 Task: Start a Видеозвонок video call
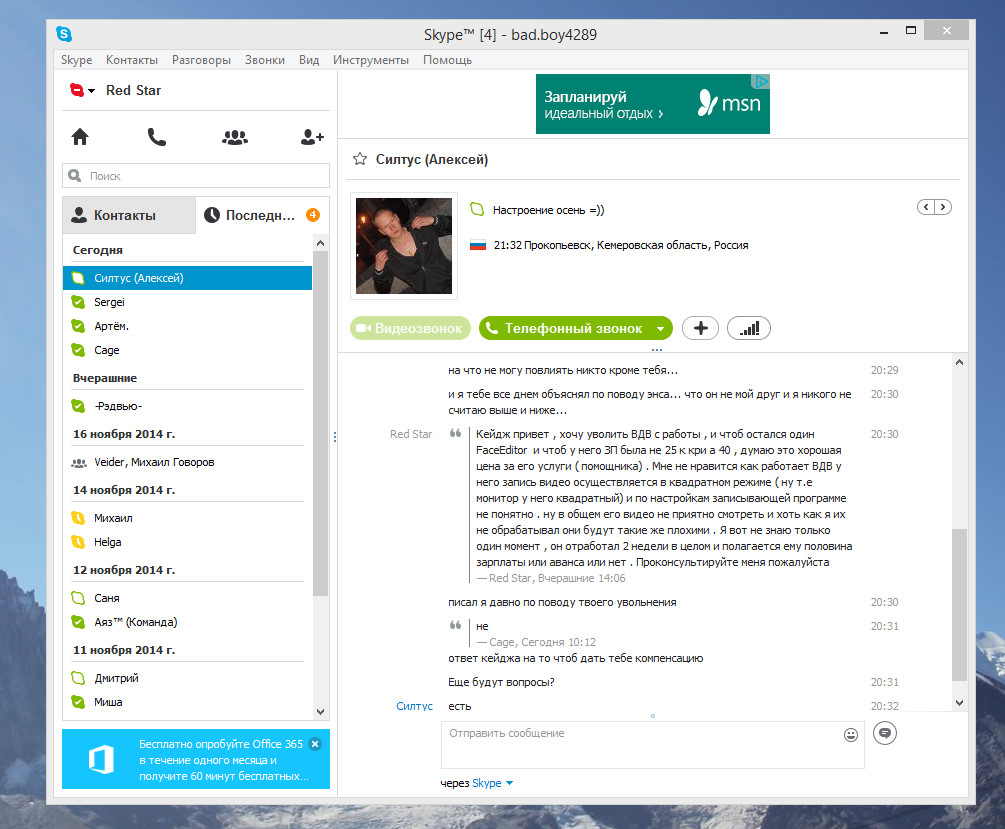410,328
